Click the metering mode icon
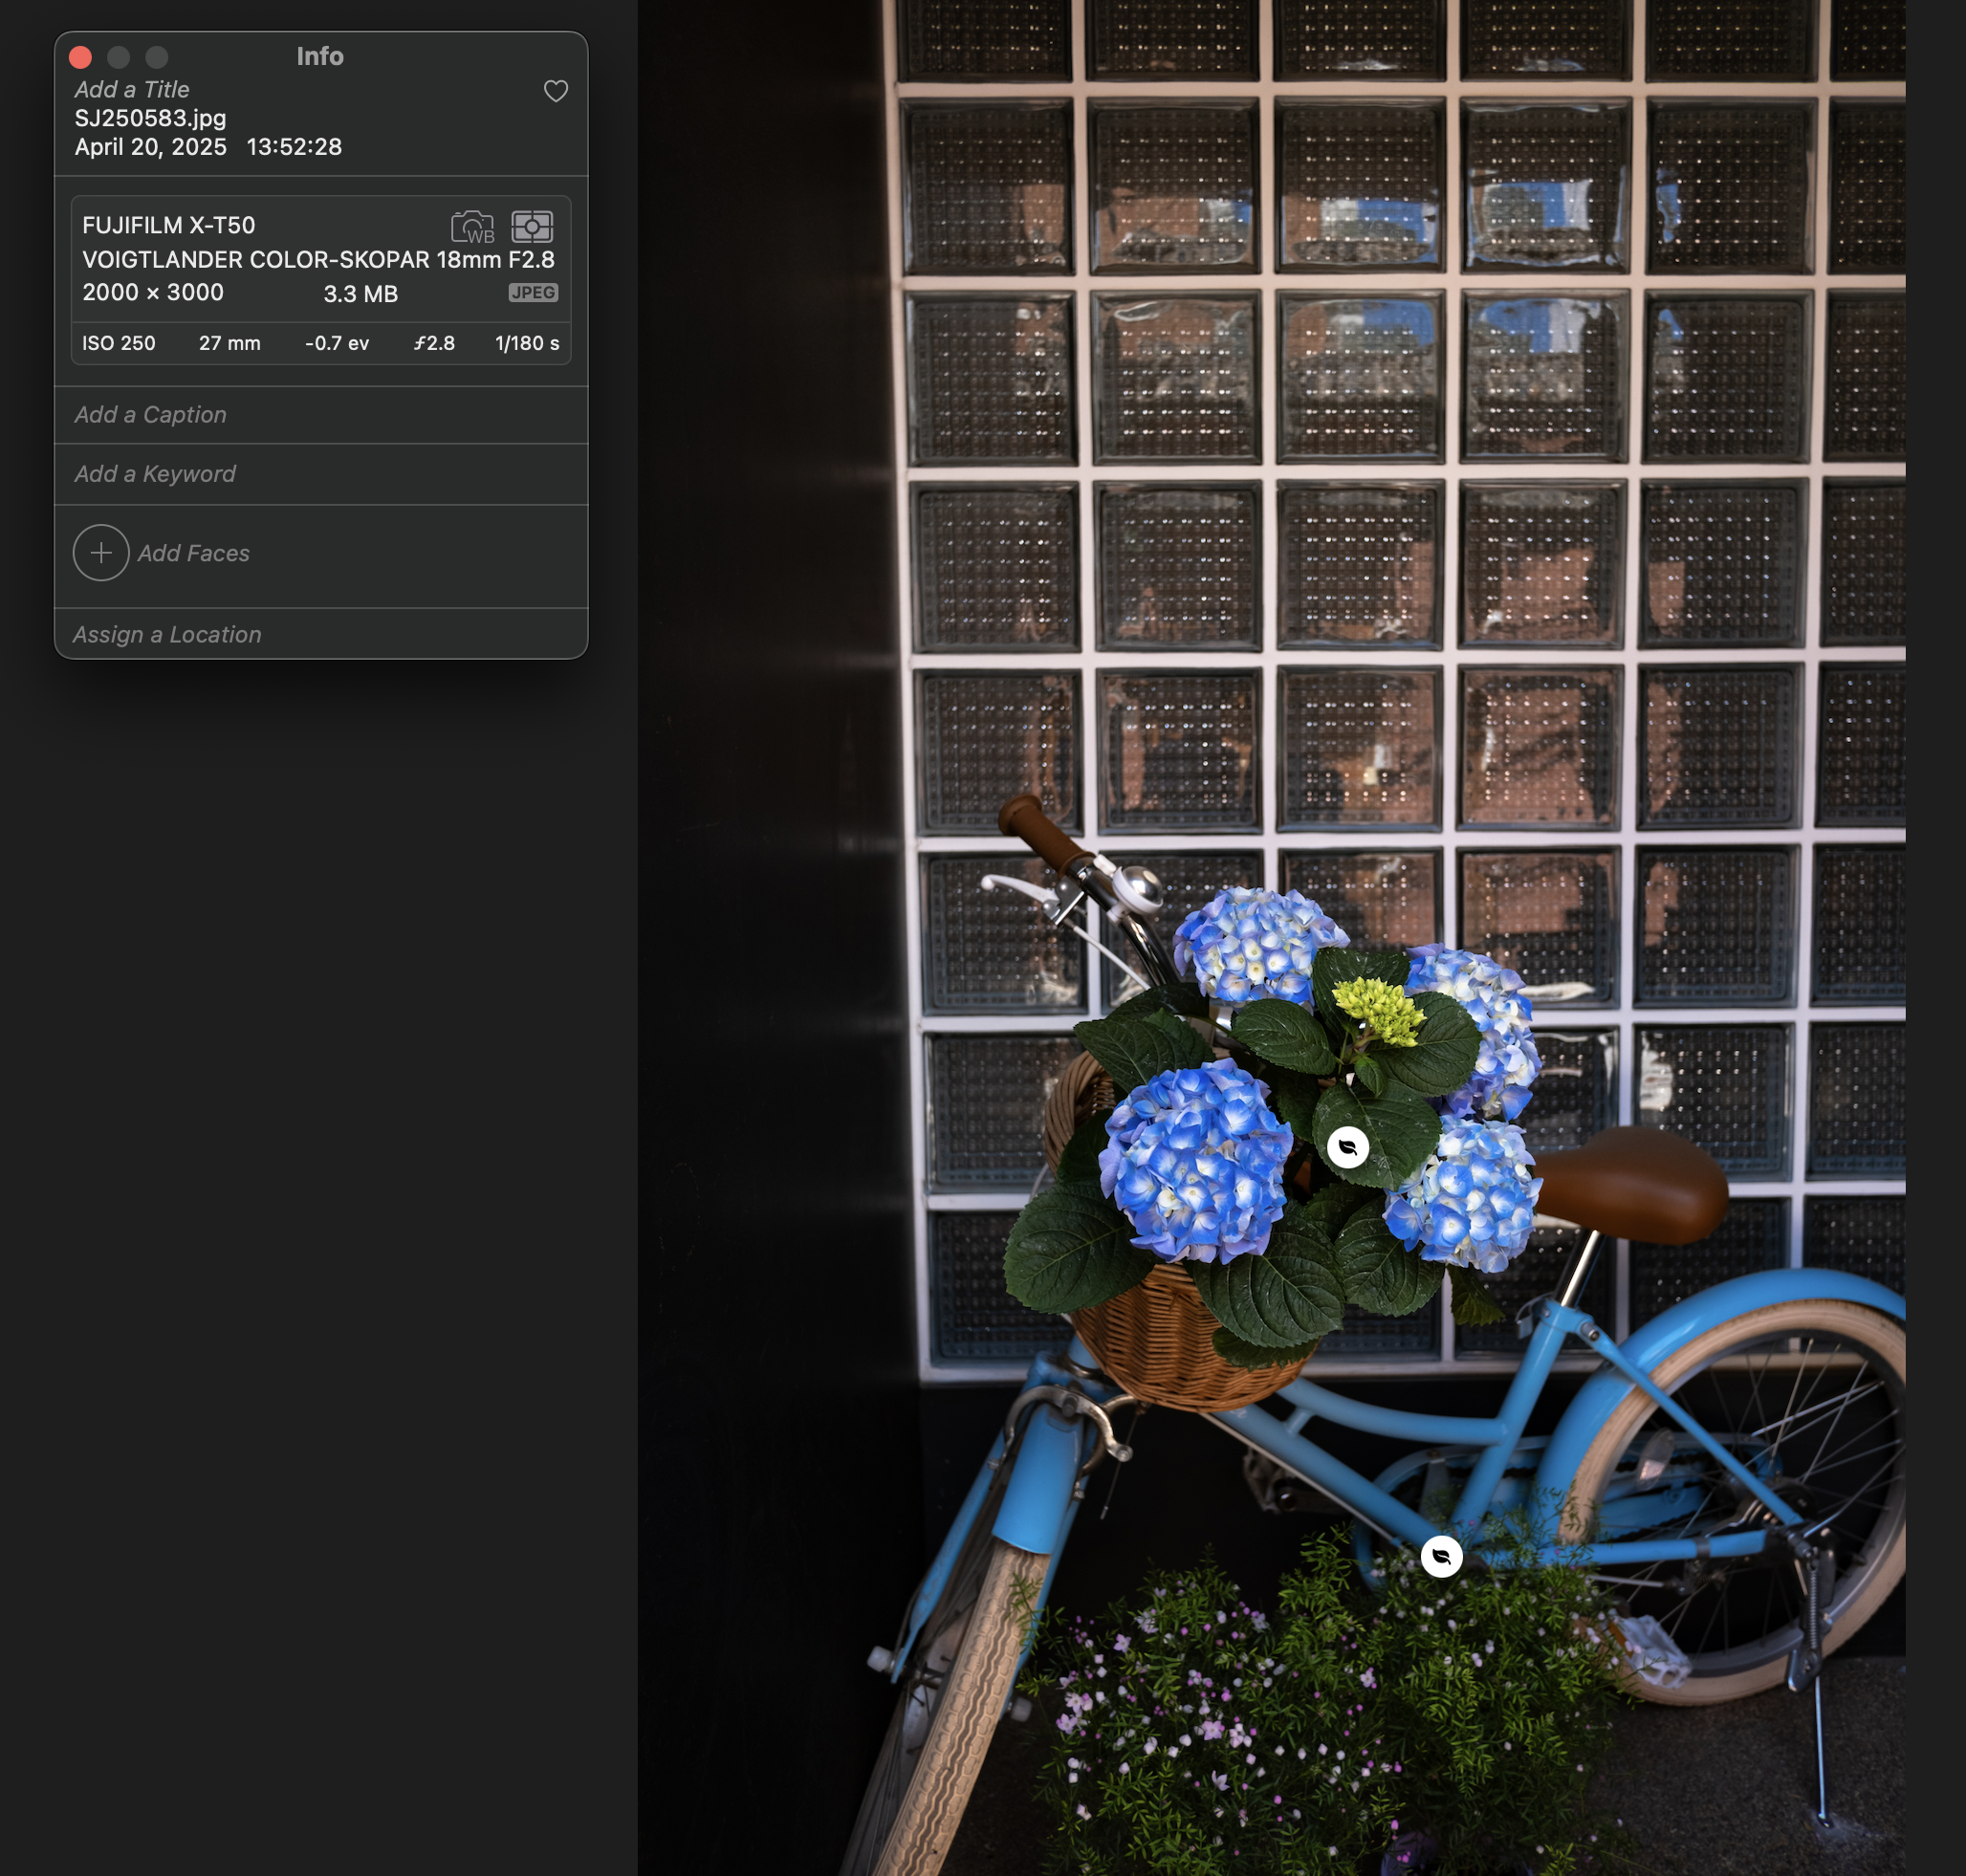The image size is (1966, 1876). pos(532,227)
